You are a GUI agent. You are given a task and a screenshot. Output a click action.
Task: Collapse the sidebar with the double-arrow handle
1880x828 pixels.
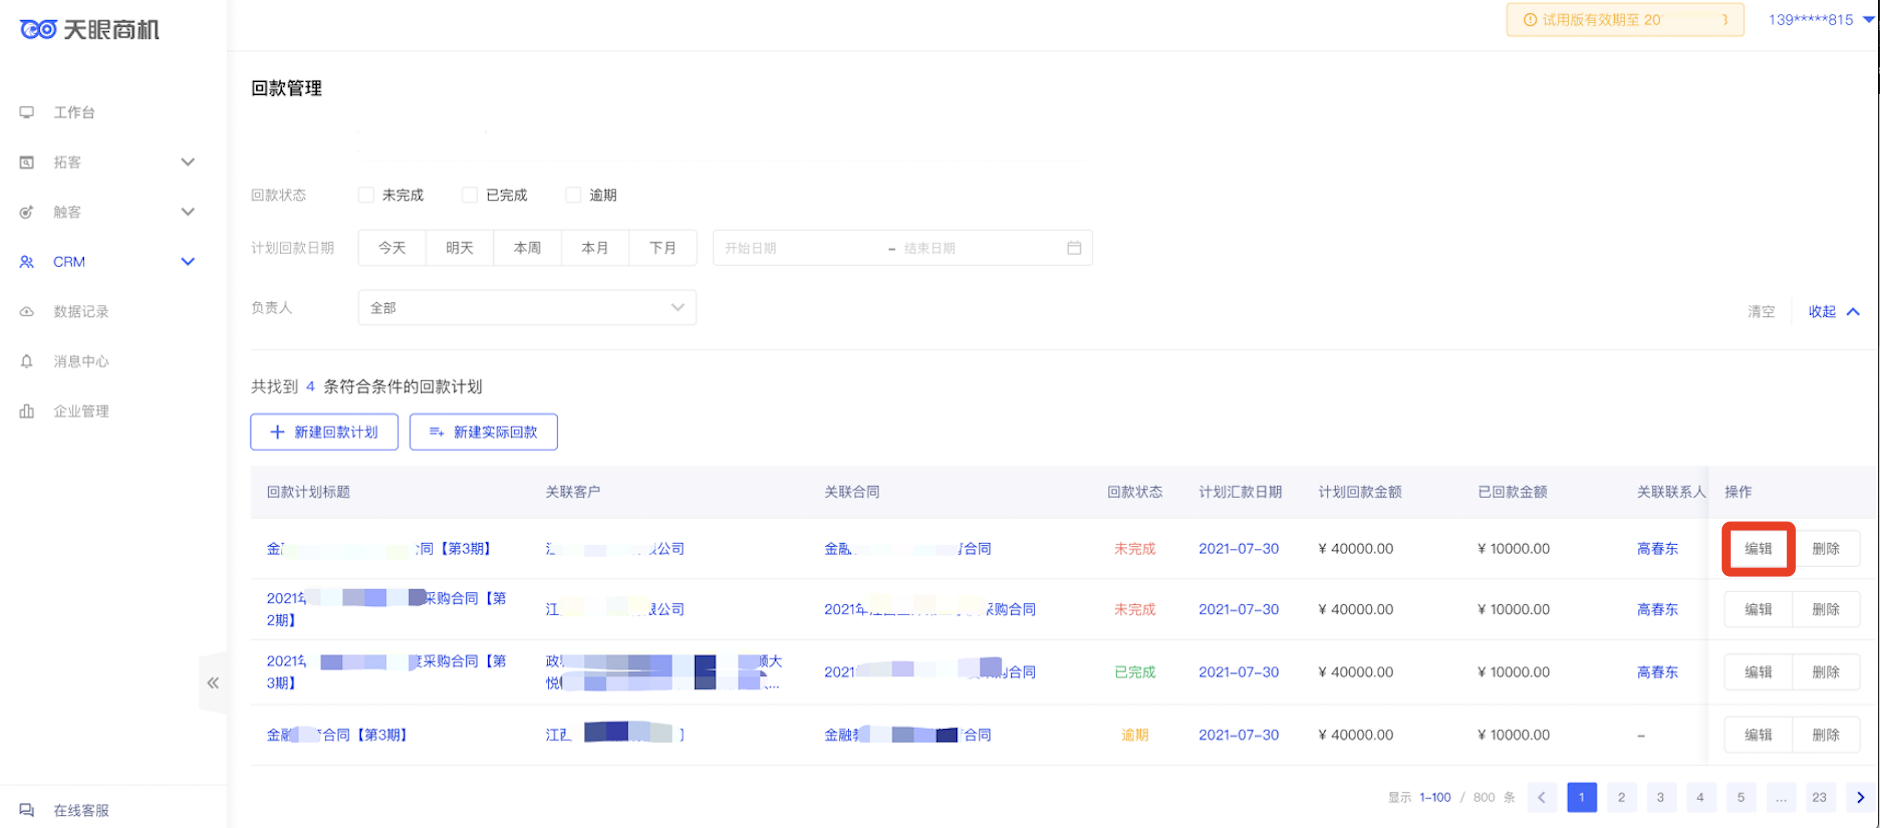[213, 683]
